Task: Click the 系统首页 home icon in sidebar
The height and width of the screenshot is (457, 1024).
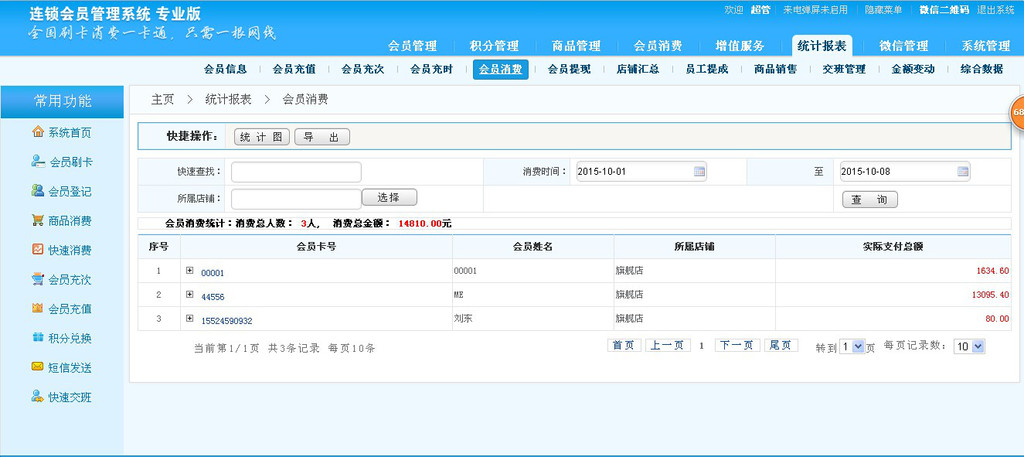Action: coord(38,132)
